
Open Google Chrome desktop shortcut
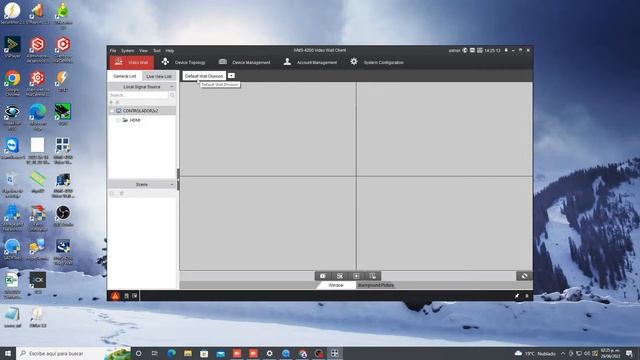[12, 82]
